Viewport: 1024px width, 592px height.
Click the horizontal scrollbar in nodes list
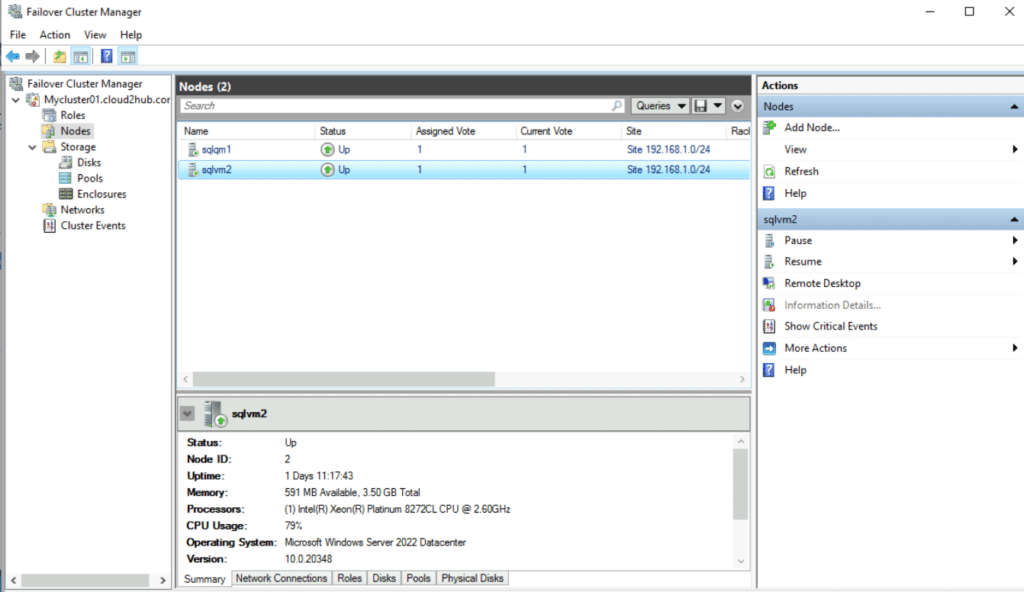(344, 380)
